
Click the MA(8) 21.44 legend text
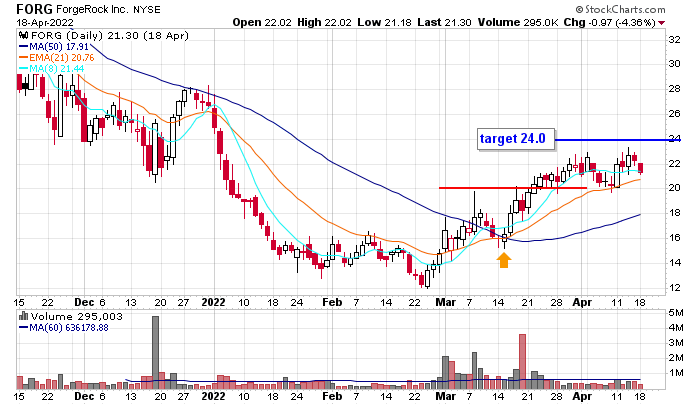coord(56,69)
